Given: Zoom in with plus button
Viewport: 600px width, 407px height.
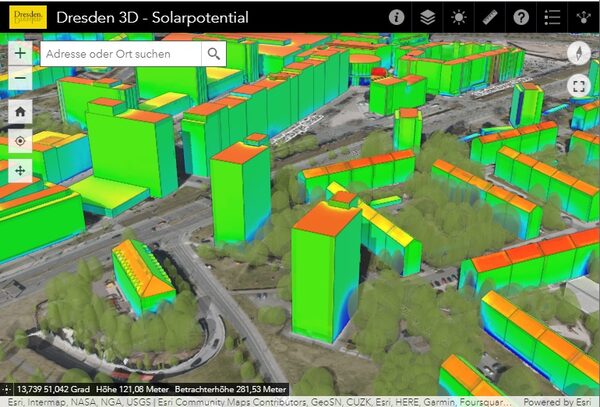Looking at the screenshot, I should 21,53.
